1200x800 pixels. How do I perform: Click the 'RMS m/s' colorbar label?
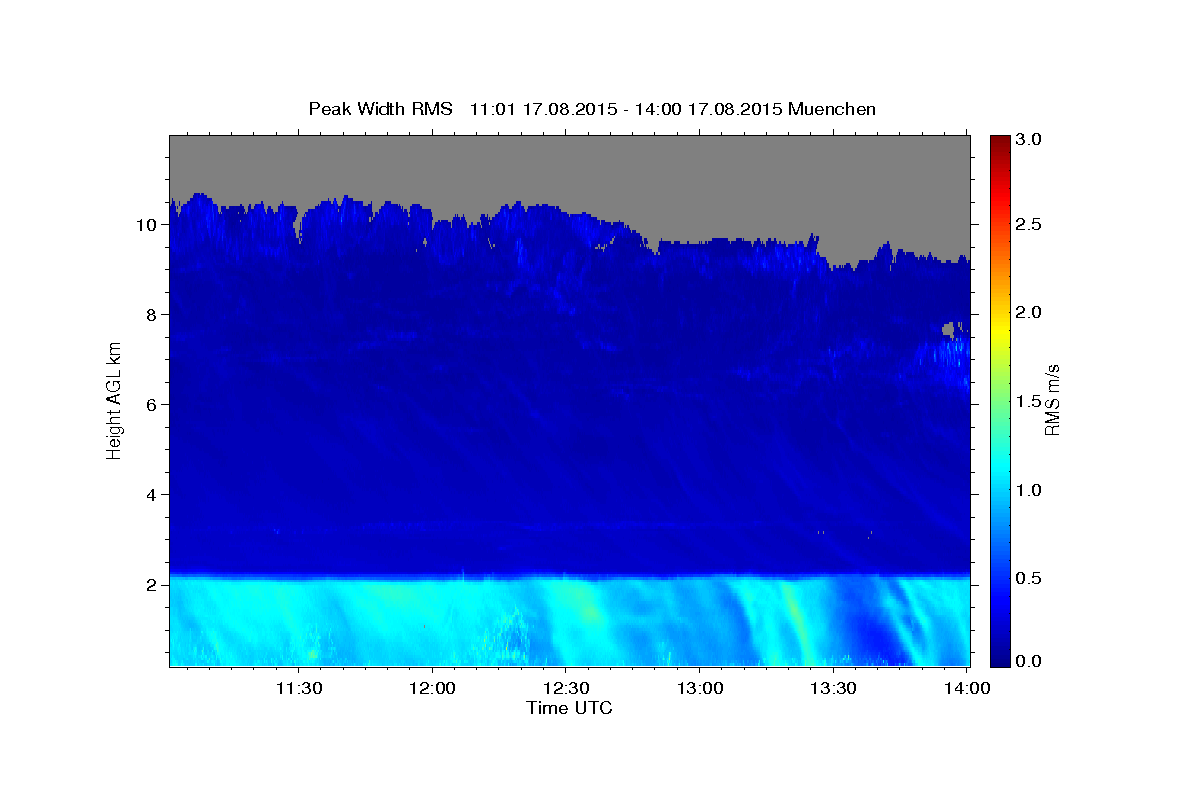(x=1052, y=400)
